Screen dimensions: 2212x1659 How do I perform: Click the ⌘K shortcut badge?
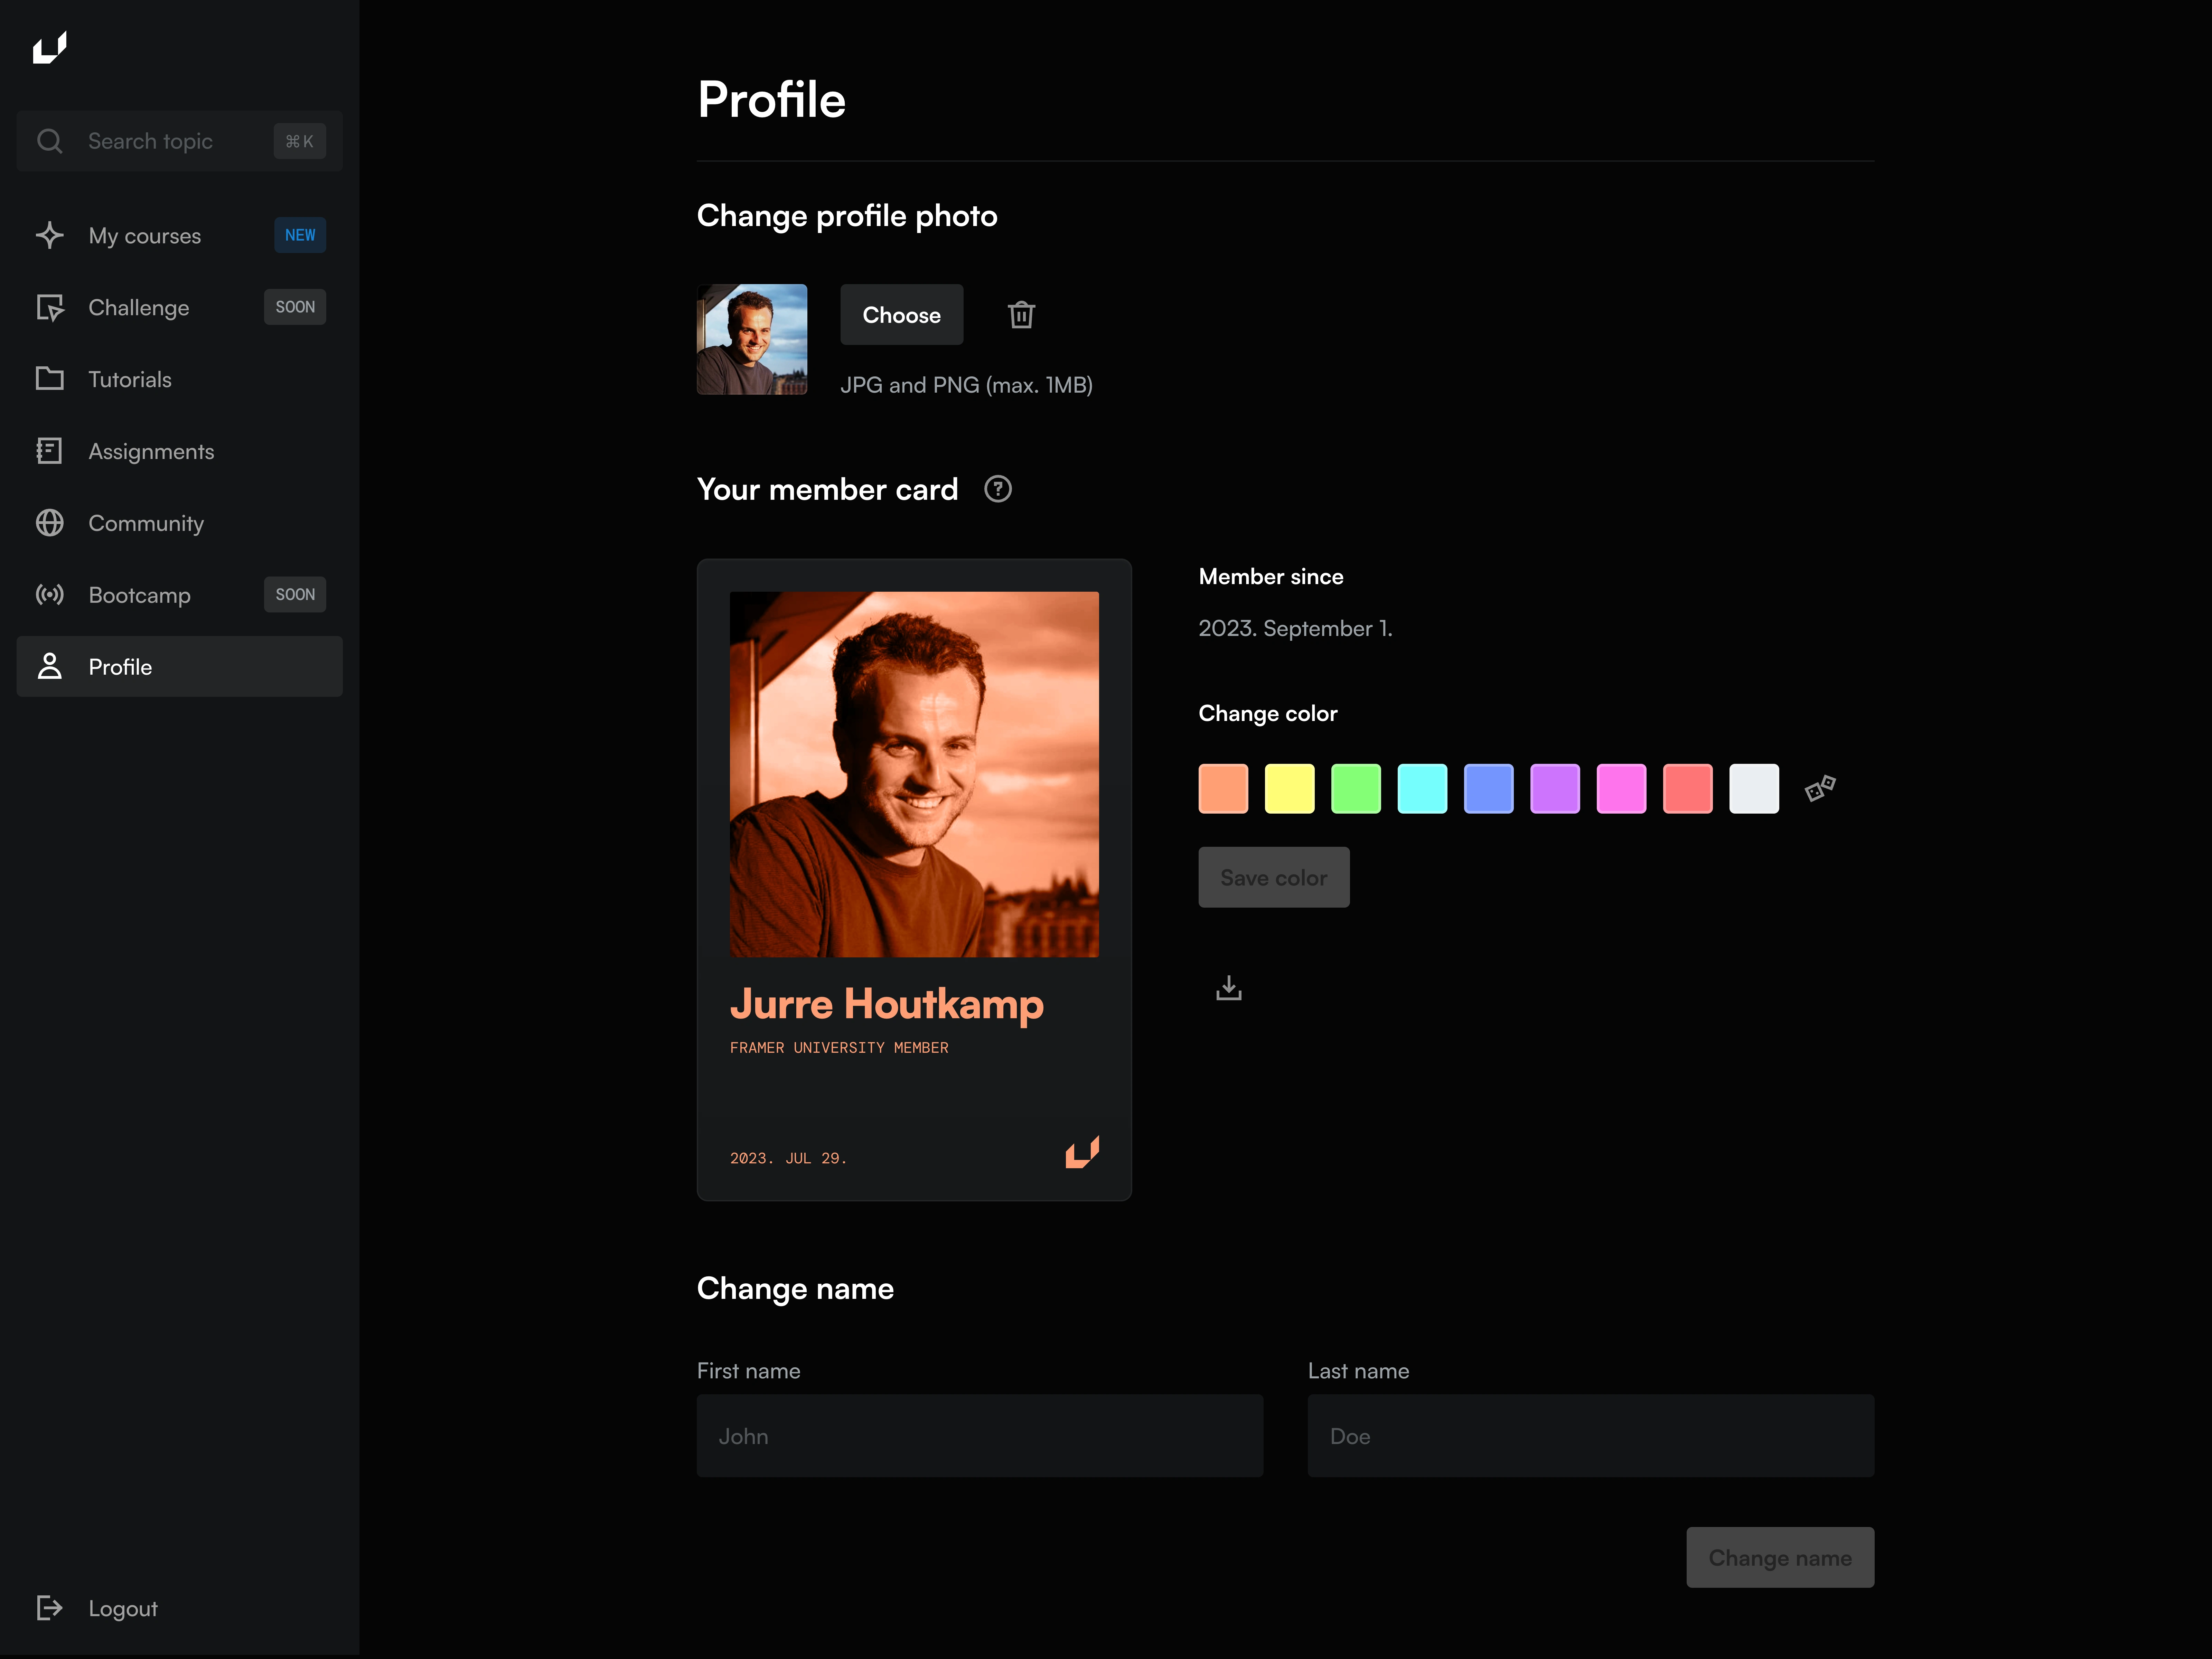tap(300, 141)
